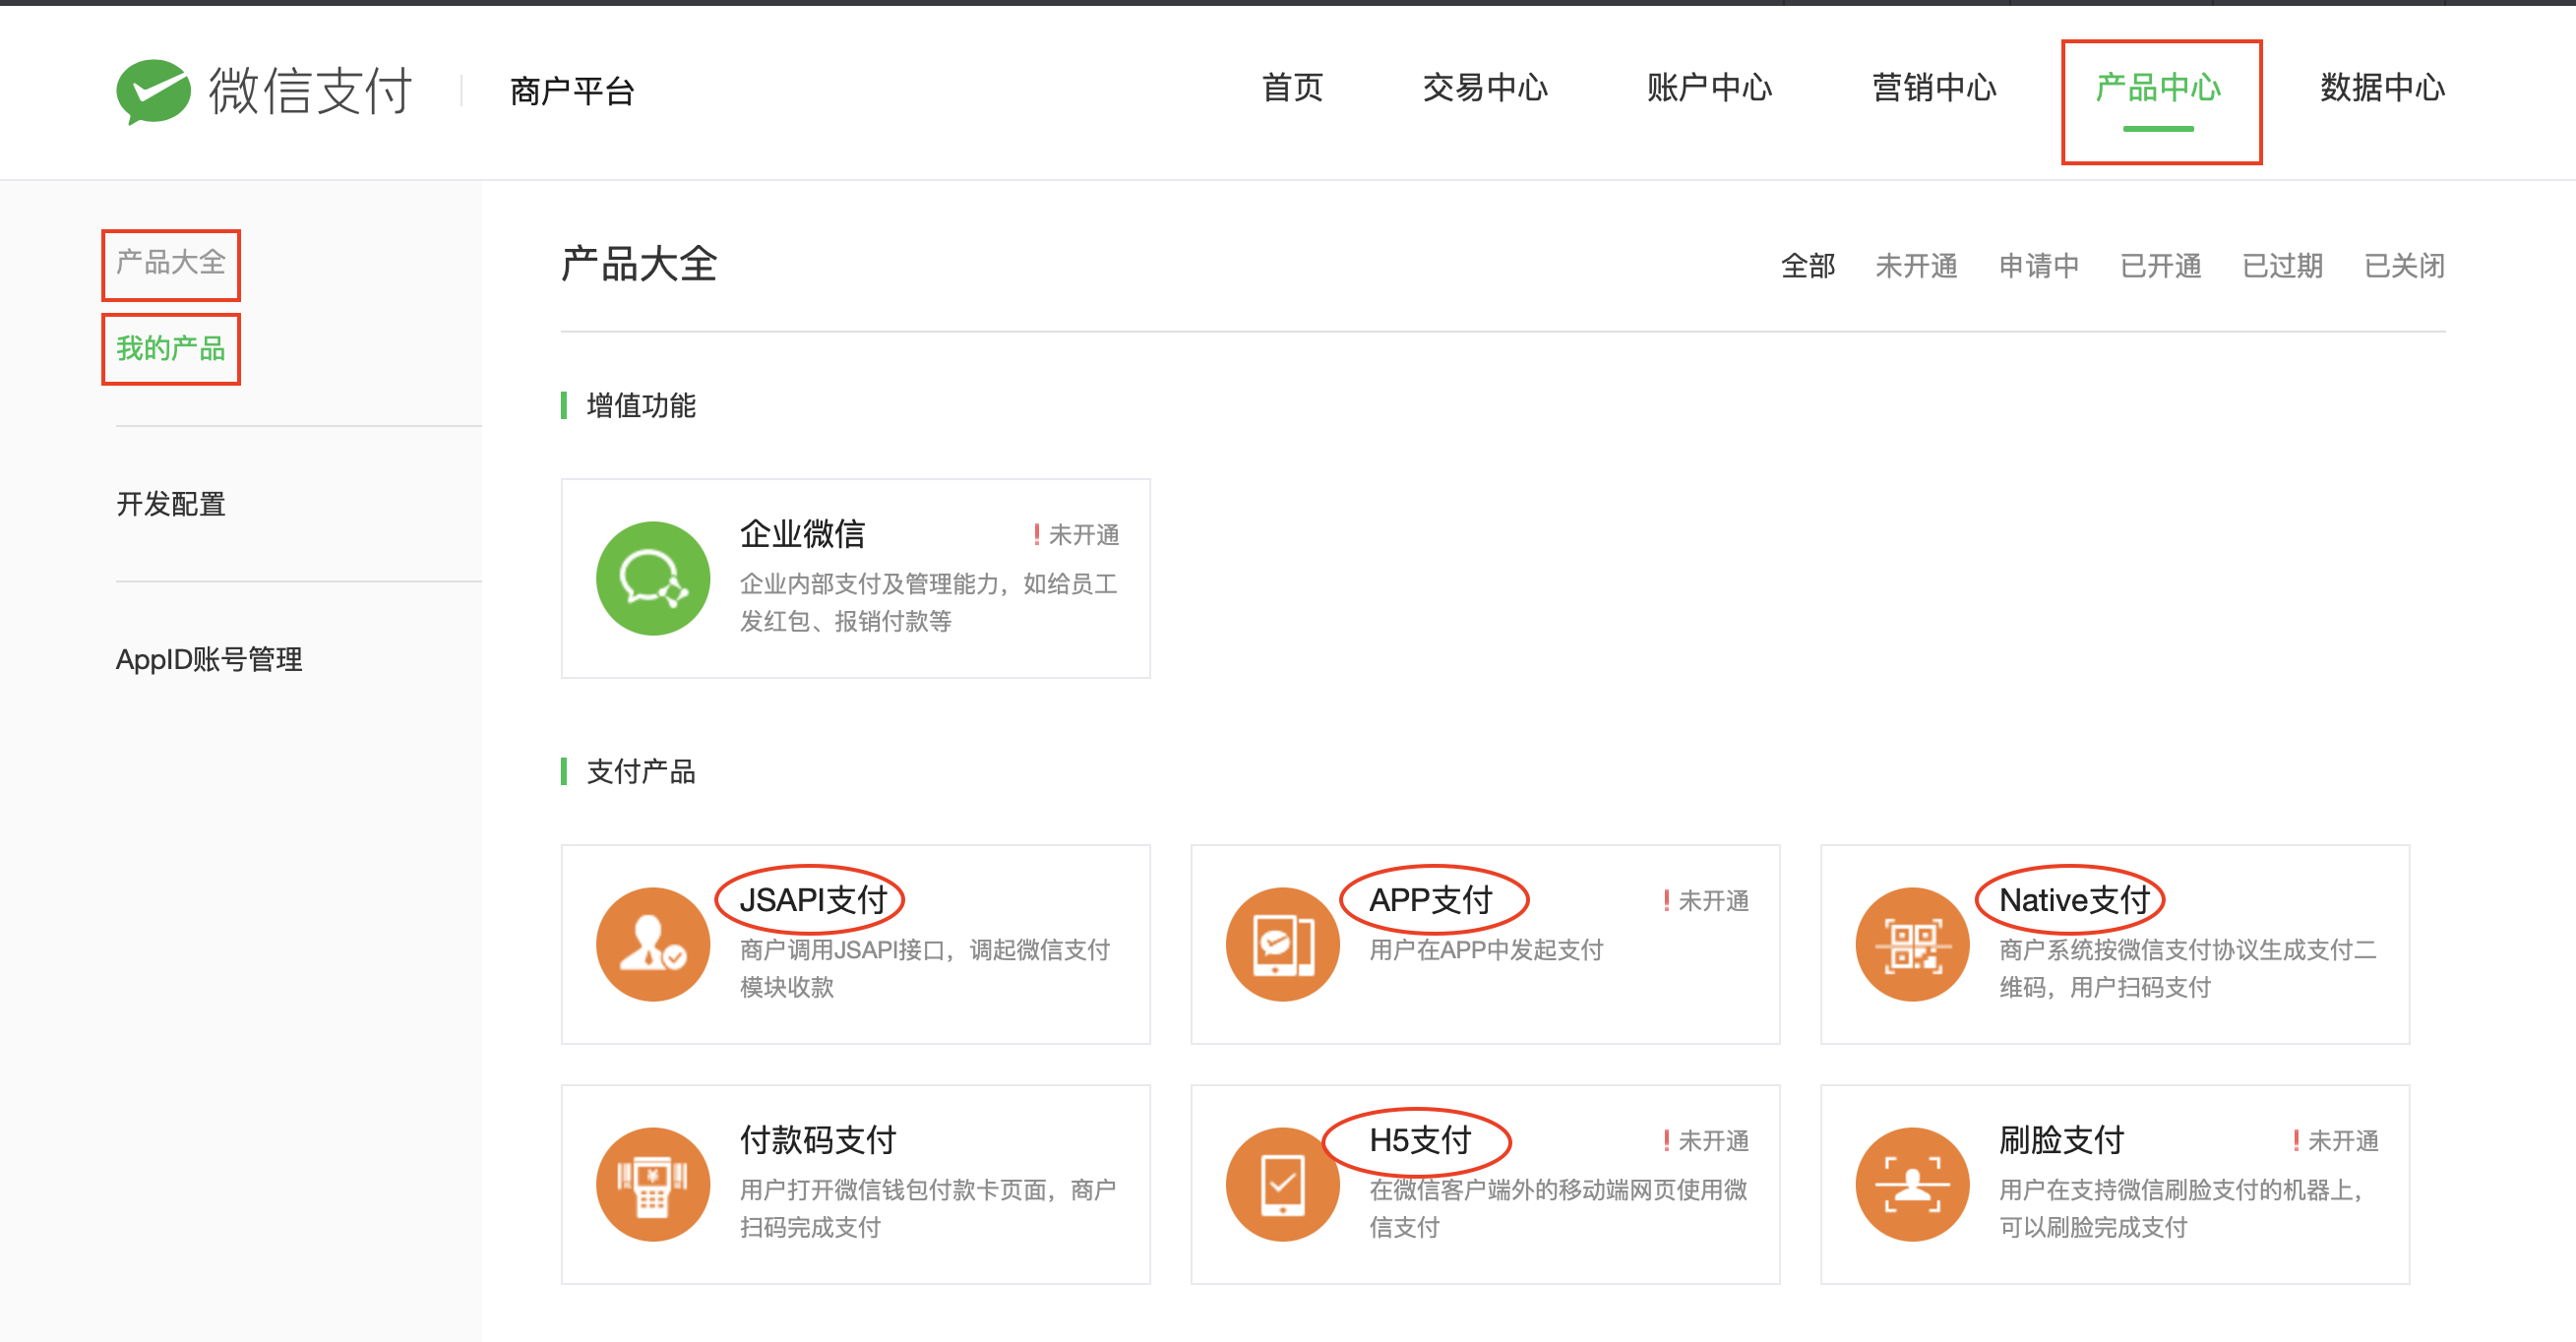
Task: Filter products by 未开通
Action: [x=1916, y=266]
